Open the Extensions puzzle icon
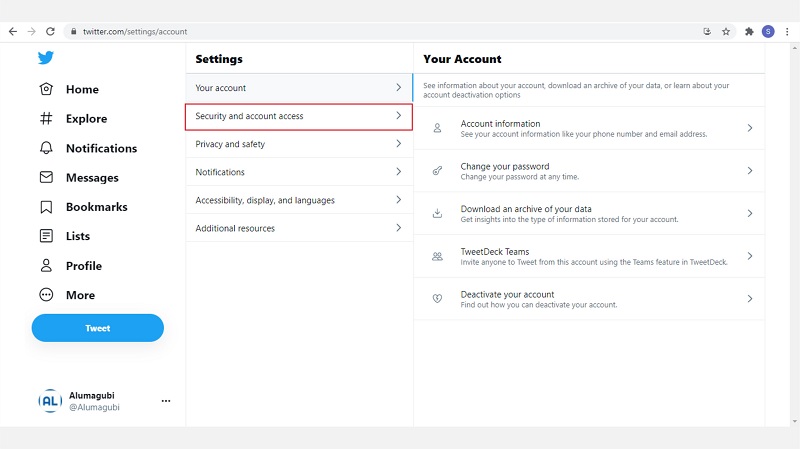The image size is (800, 449). [x=749, y=32]
